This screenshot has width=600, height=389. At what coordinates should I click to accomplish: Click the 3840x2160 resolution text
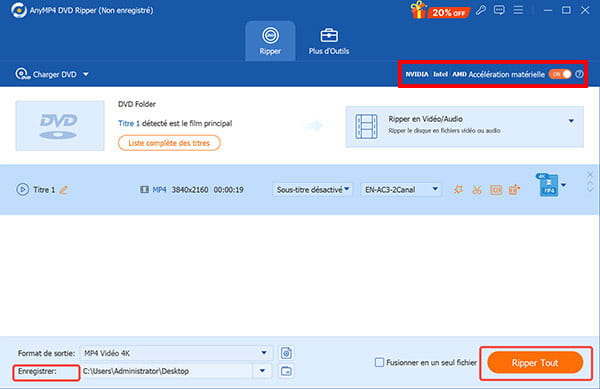coord(190,190)
